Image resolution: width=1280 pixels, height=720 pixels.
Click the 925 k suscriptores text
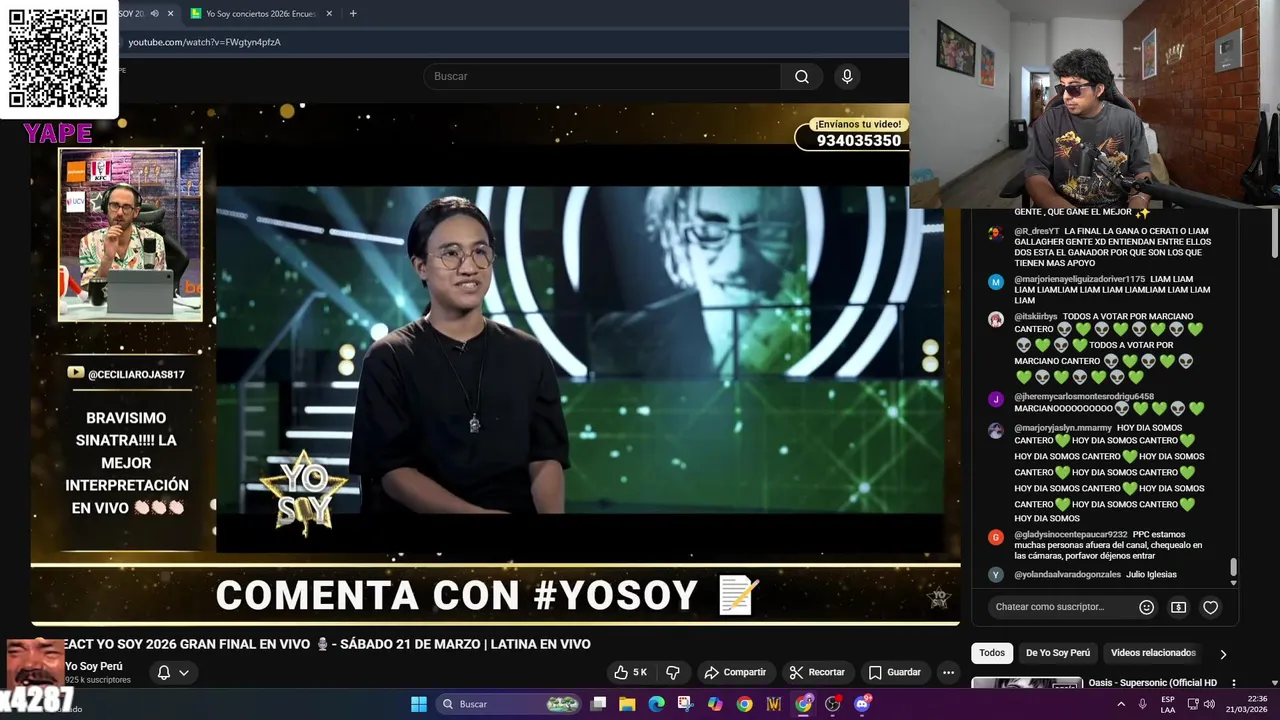click(98, 680)
